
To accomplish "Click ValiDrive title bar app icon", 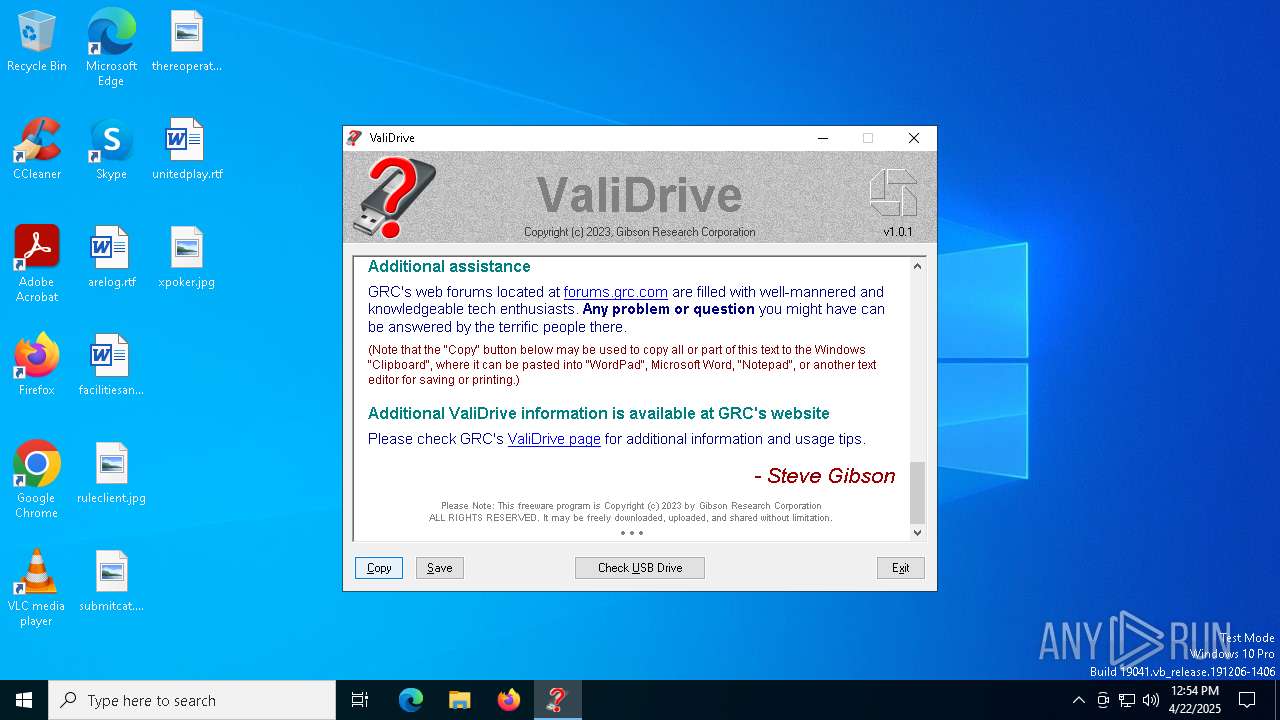I will [x=354, y=138].
